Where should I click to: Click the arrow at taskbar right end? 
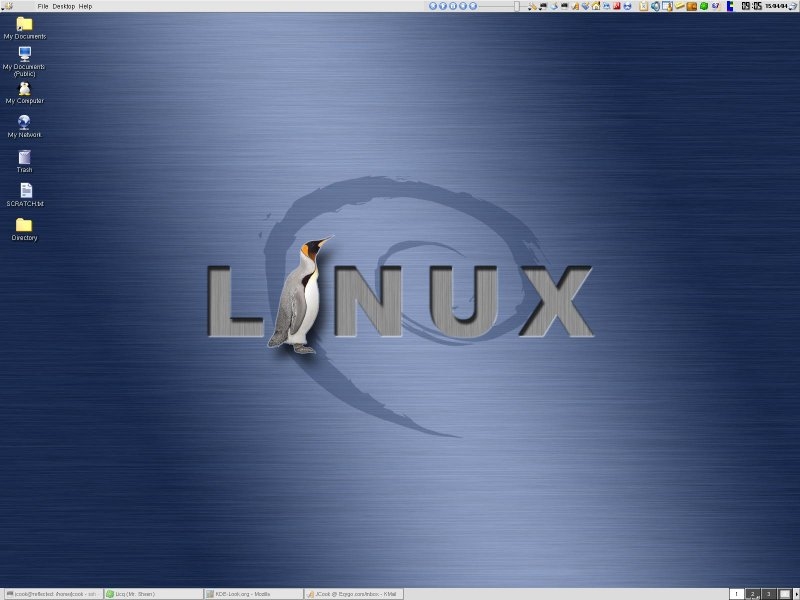(x=796, y=594)
